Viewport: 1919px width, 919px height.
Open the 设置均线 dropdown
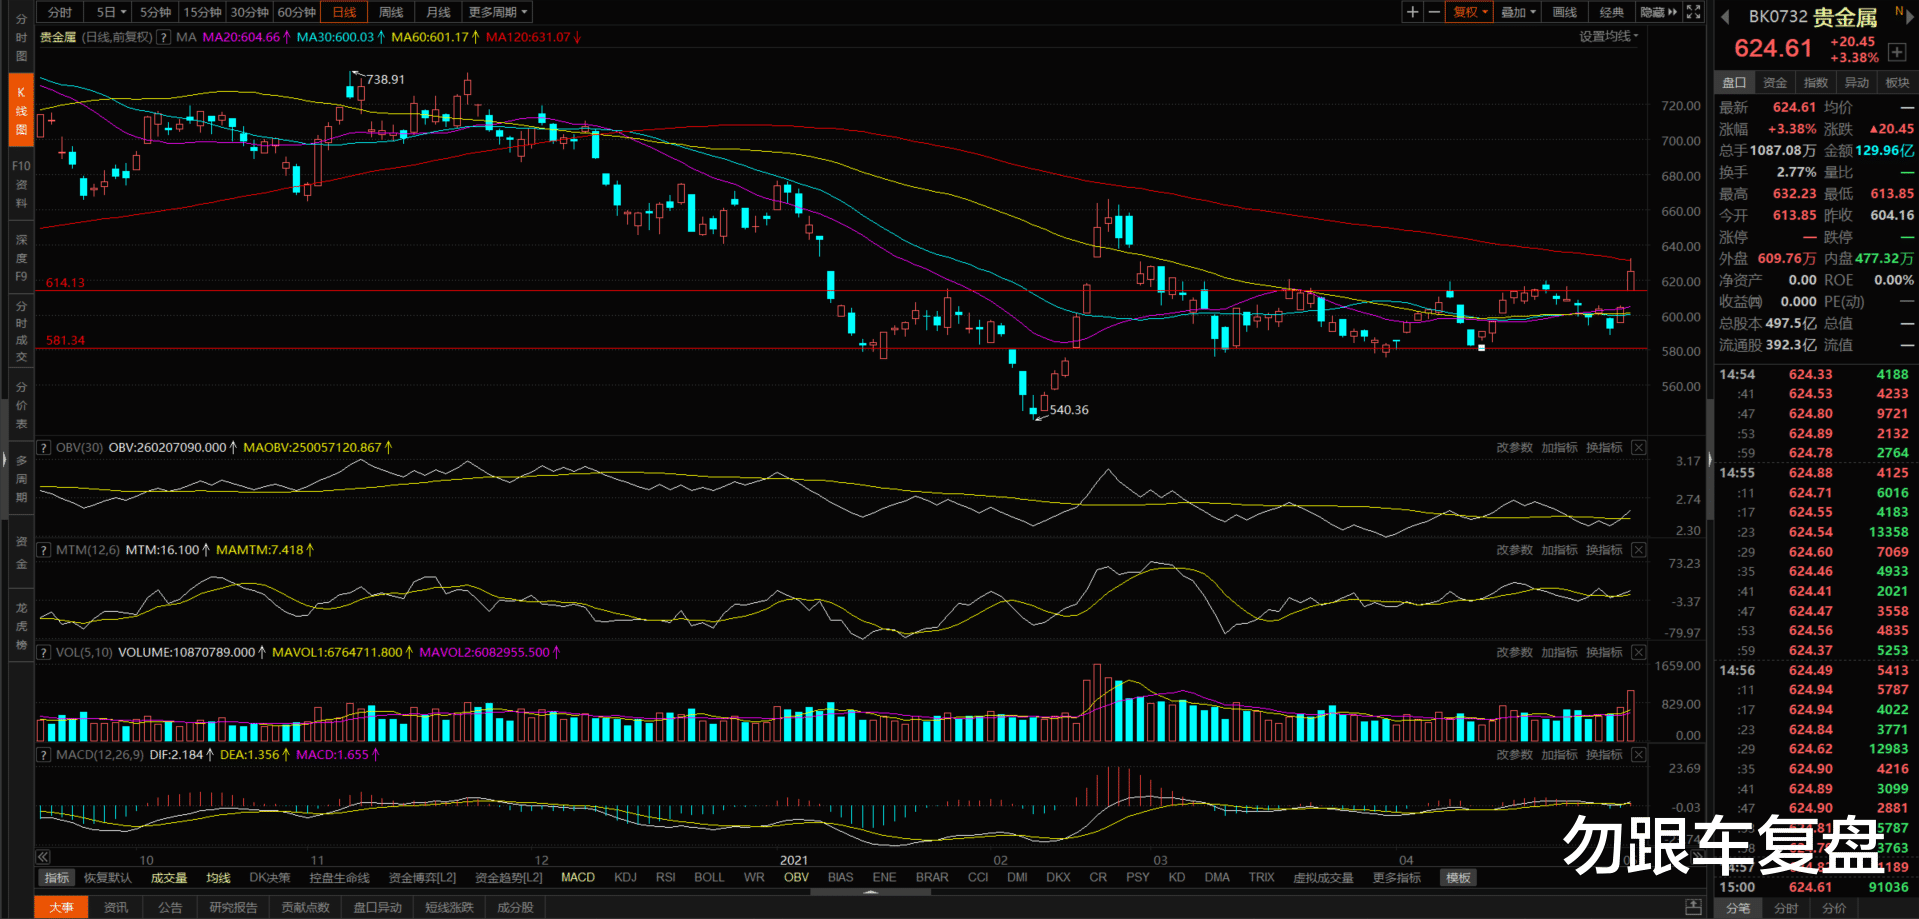pyautogui.click(x=1608, y=36)
